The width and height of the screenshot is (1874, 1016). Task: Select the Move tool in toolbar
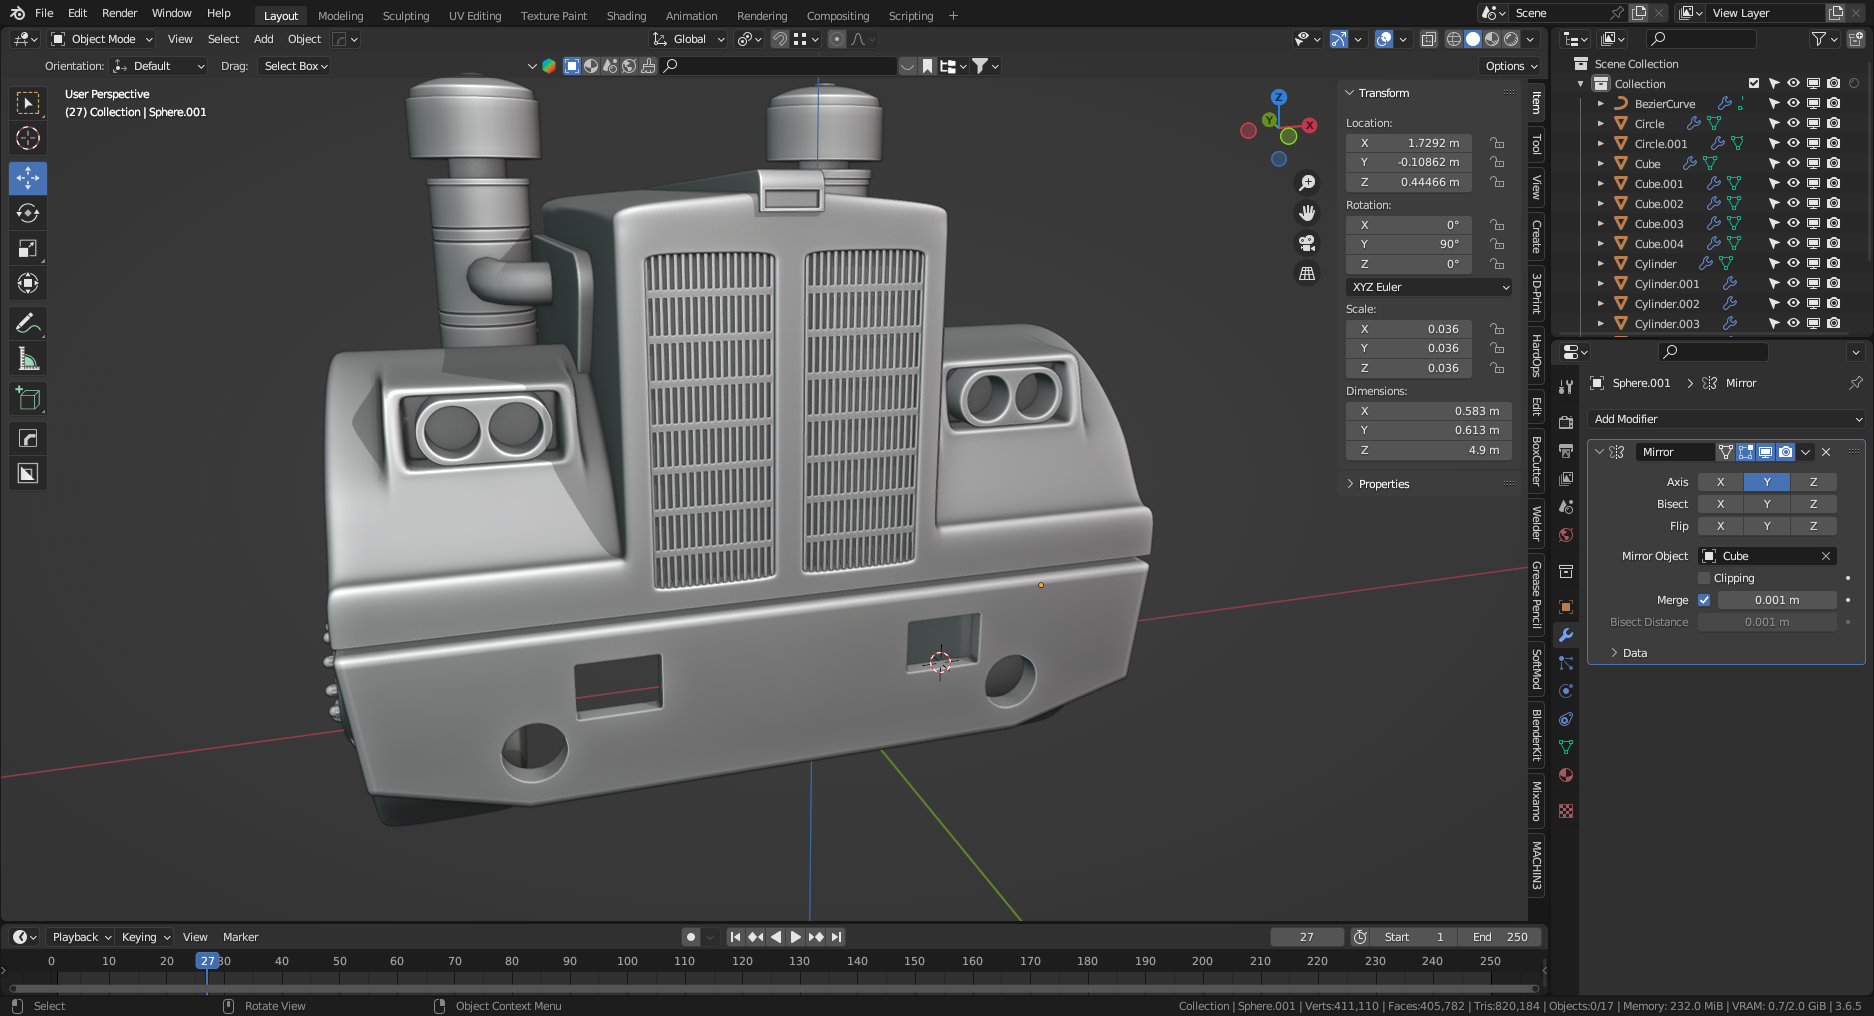pos(28,178)
